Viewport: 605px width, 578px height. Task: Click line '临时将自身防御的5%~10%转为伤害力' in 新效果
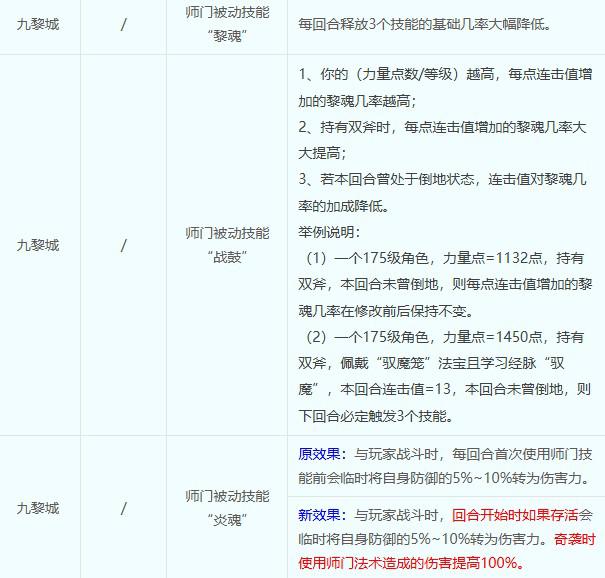[419, 539]
